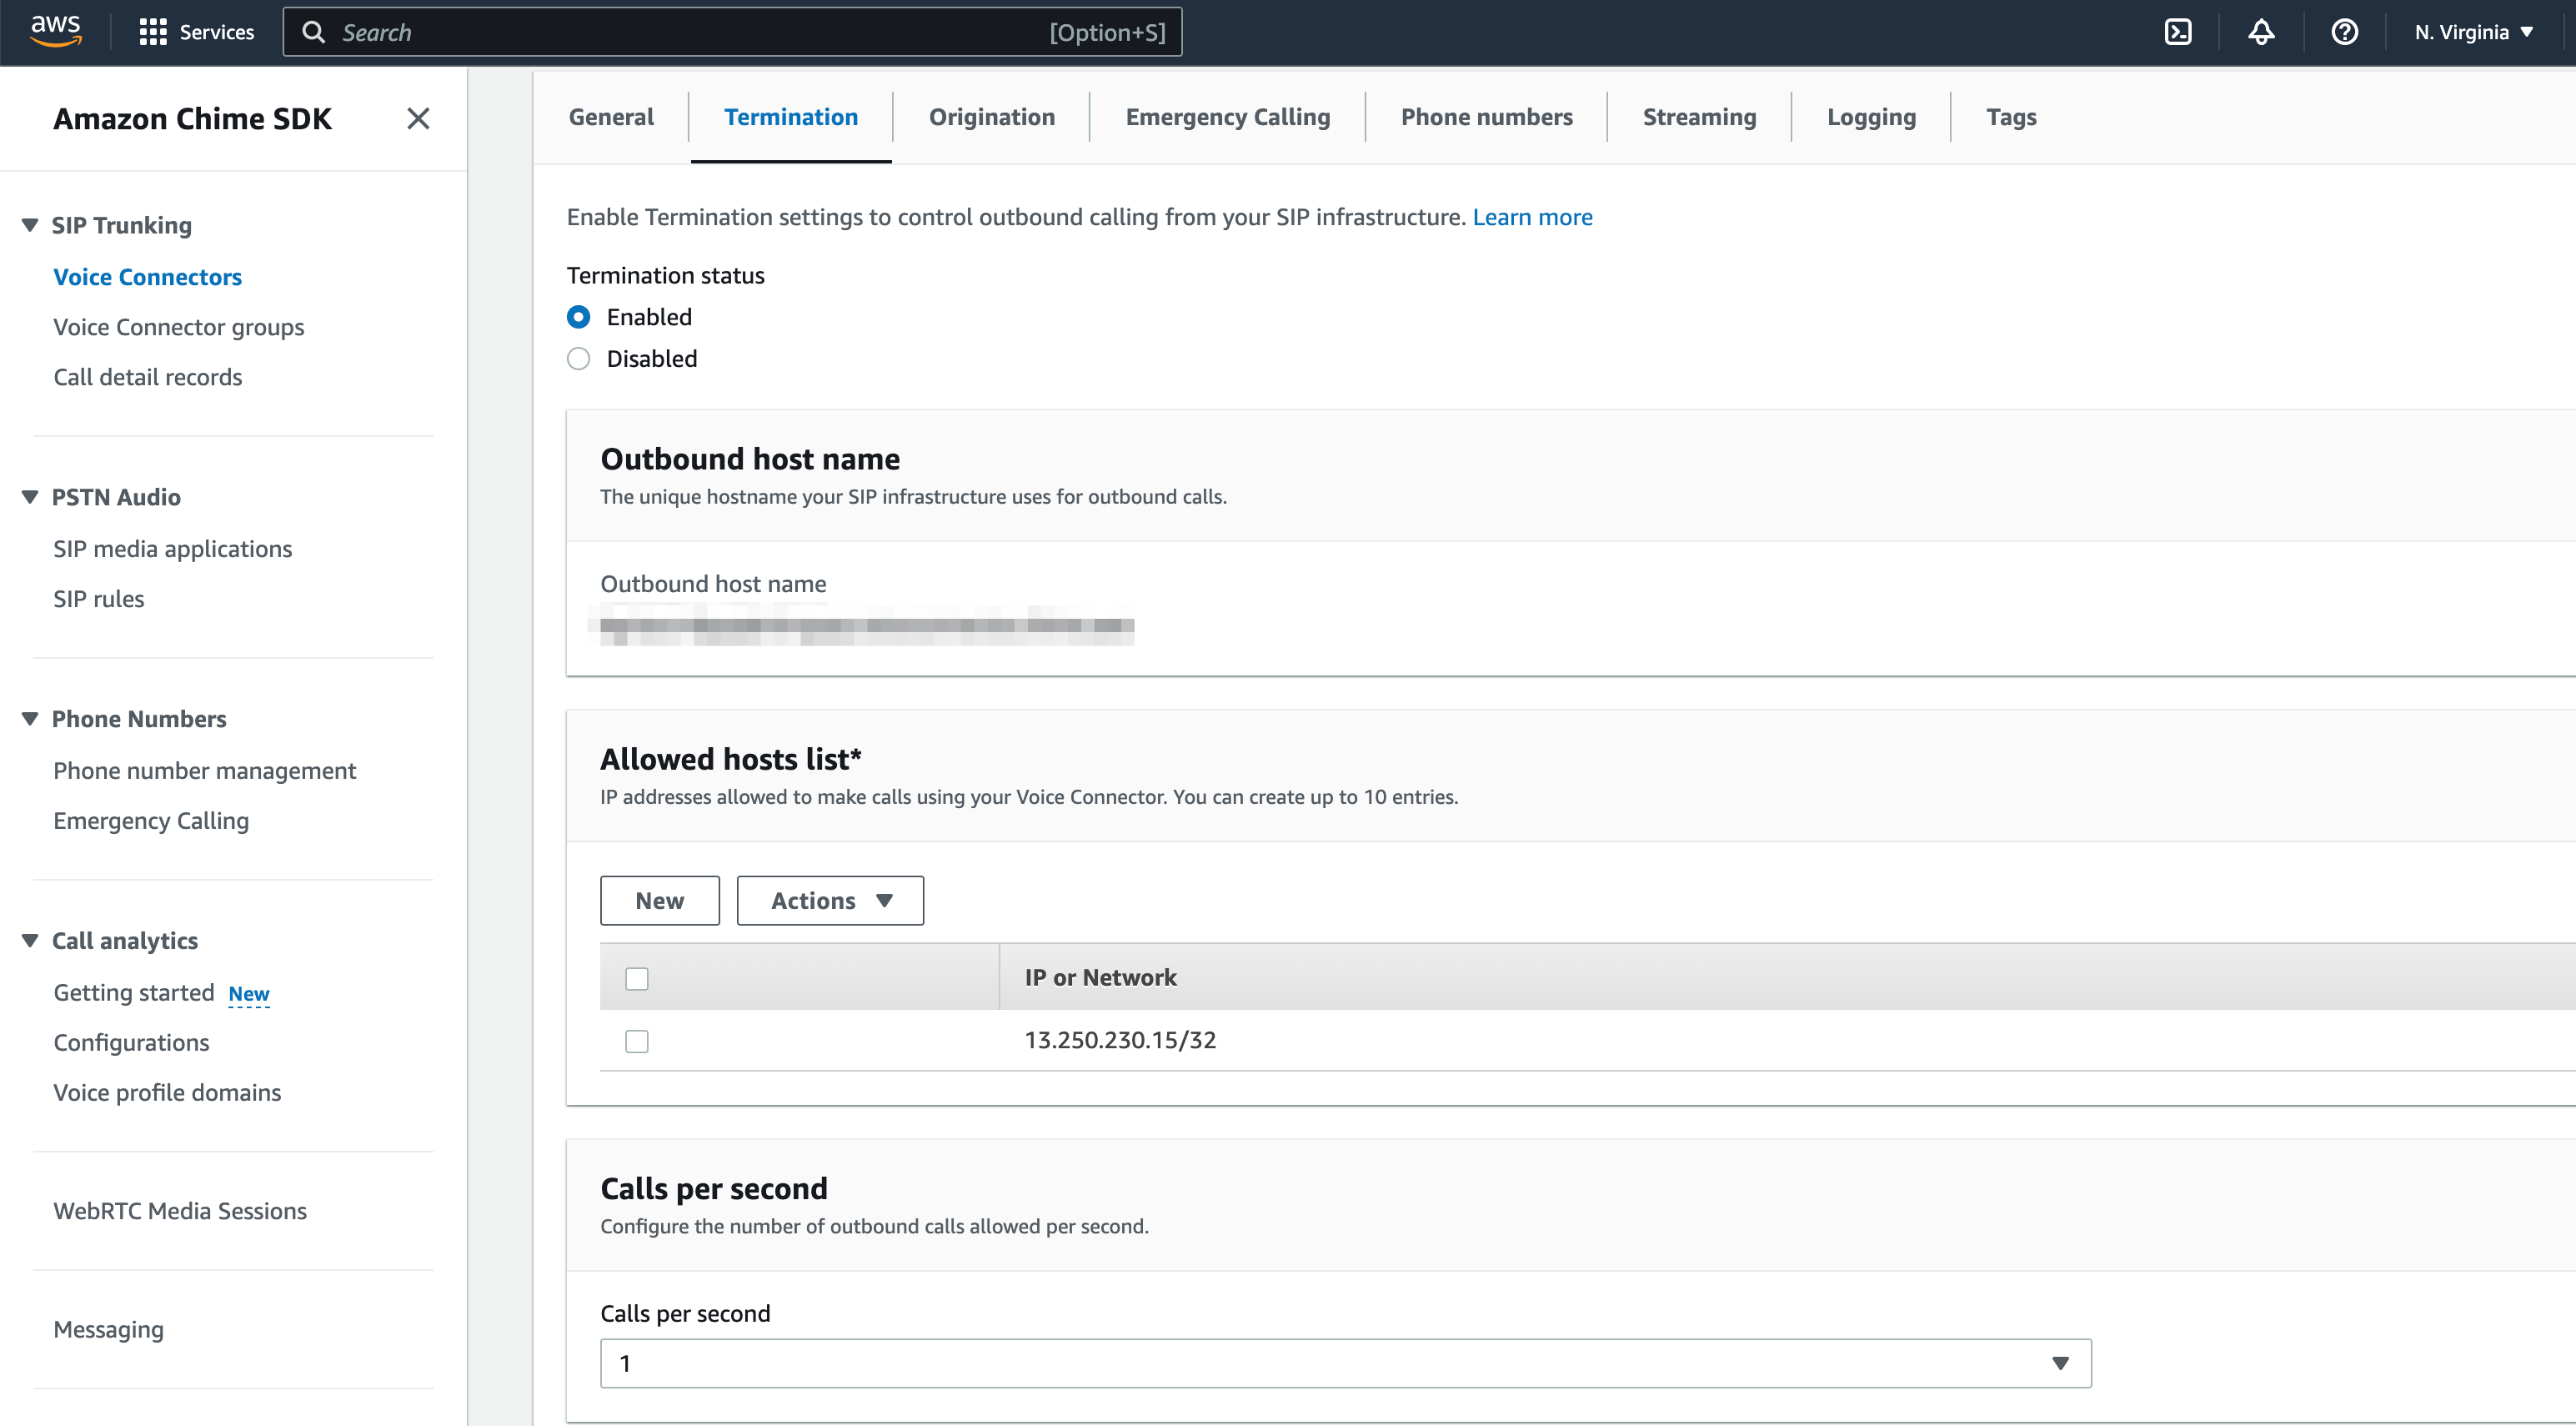Screen dimensions: 2576x1426
Task: Click the 13.250.230.15/32 entry
Action: pos(1120,1040)
